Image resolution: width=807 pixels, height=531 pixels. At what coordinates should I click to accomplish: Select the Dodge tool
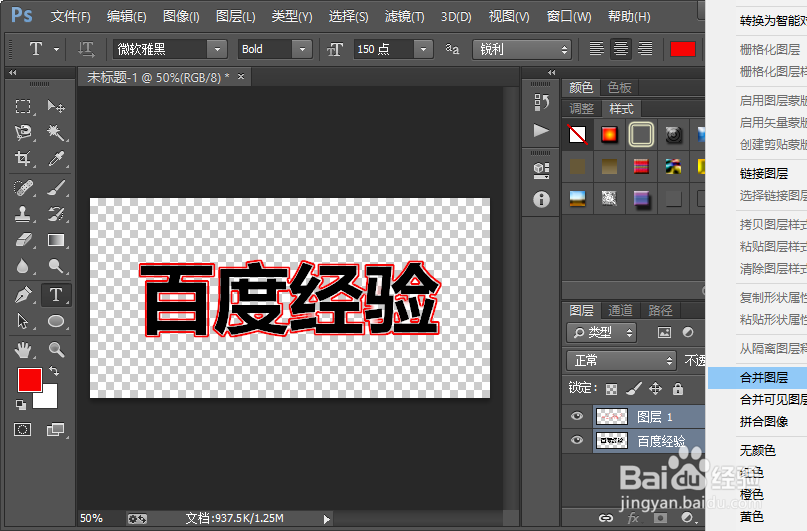click(56, 266)
